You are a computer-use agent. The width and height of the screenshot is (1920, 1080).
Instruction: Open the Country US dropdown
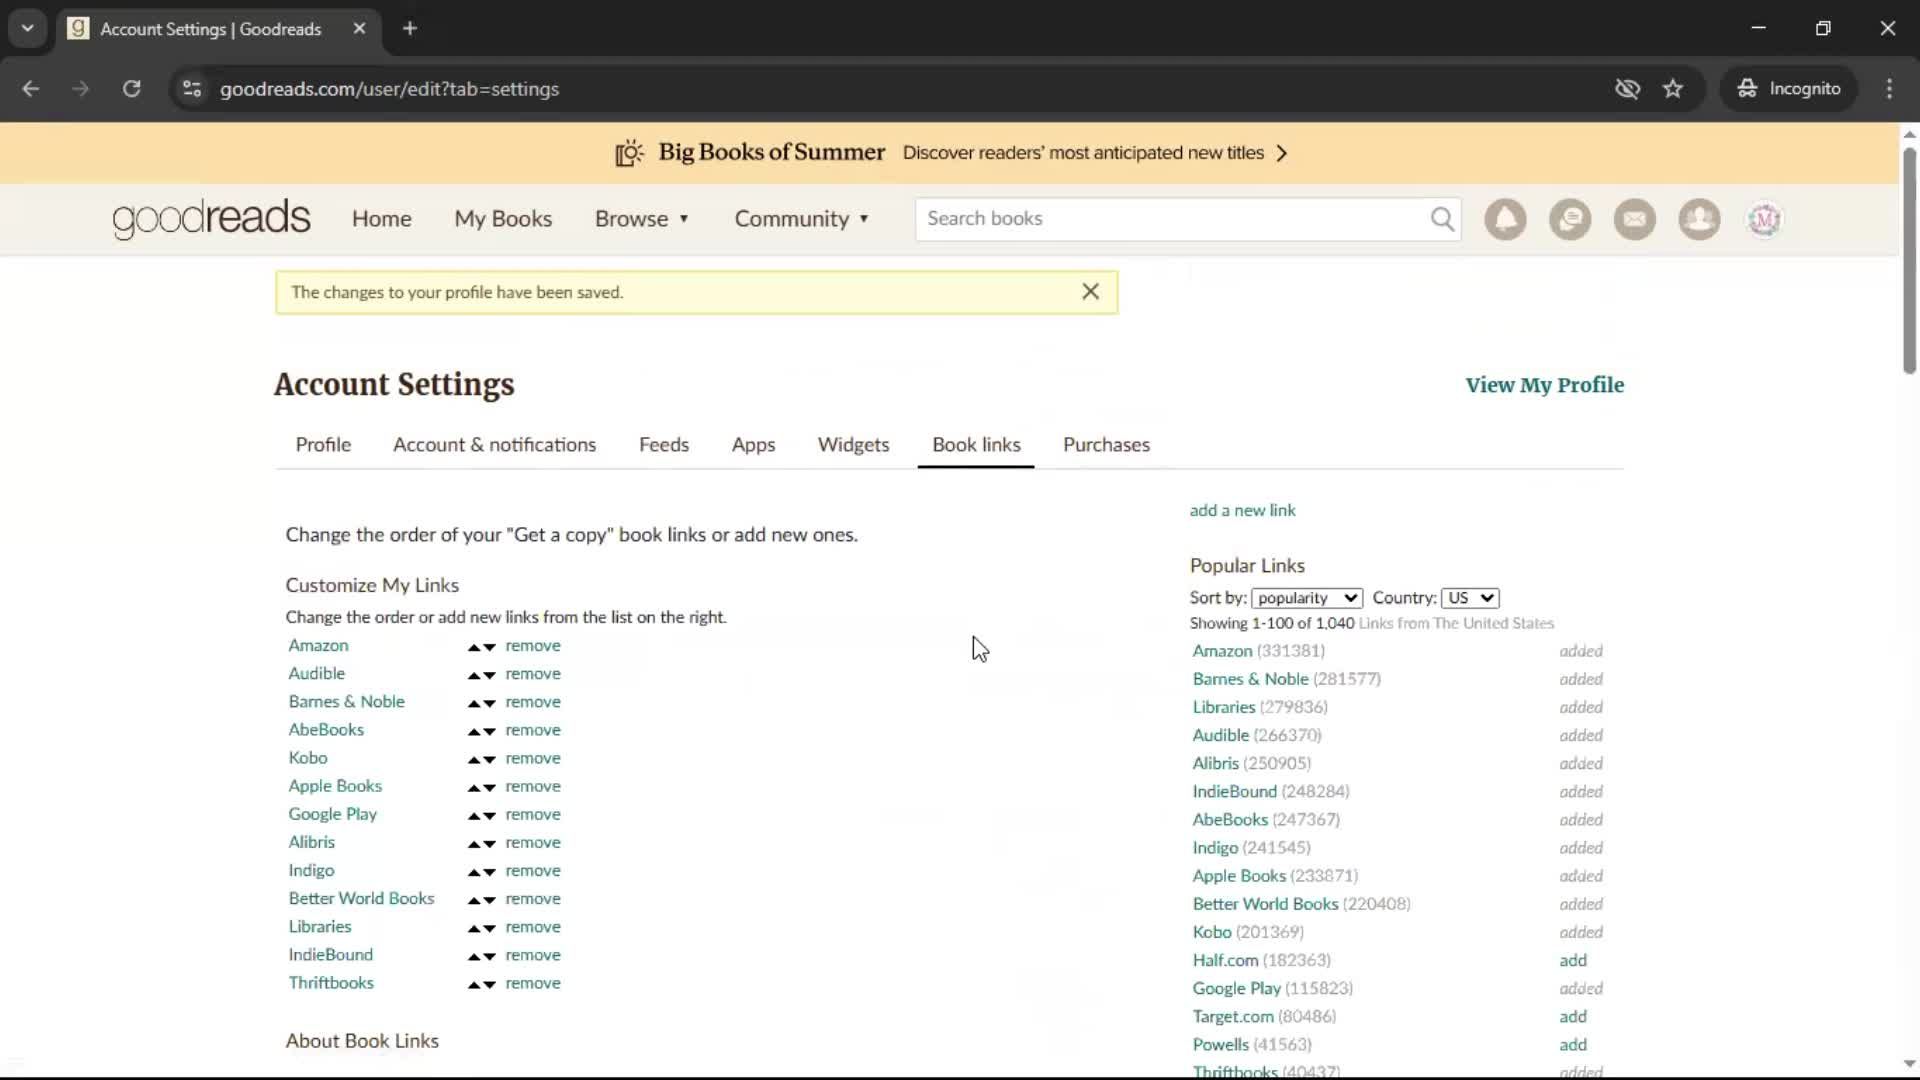pos(1470,597)
